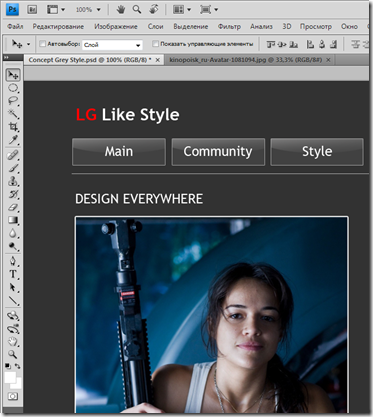The width and height of the screenshot is (373, 417).
Task: Swap foreground and background colors
Action: (x=17, y=366)
